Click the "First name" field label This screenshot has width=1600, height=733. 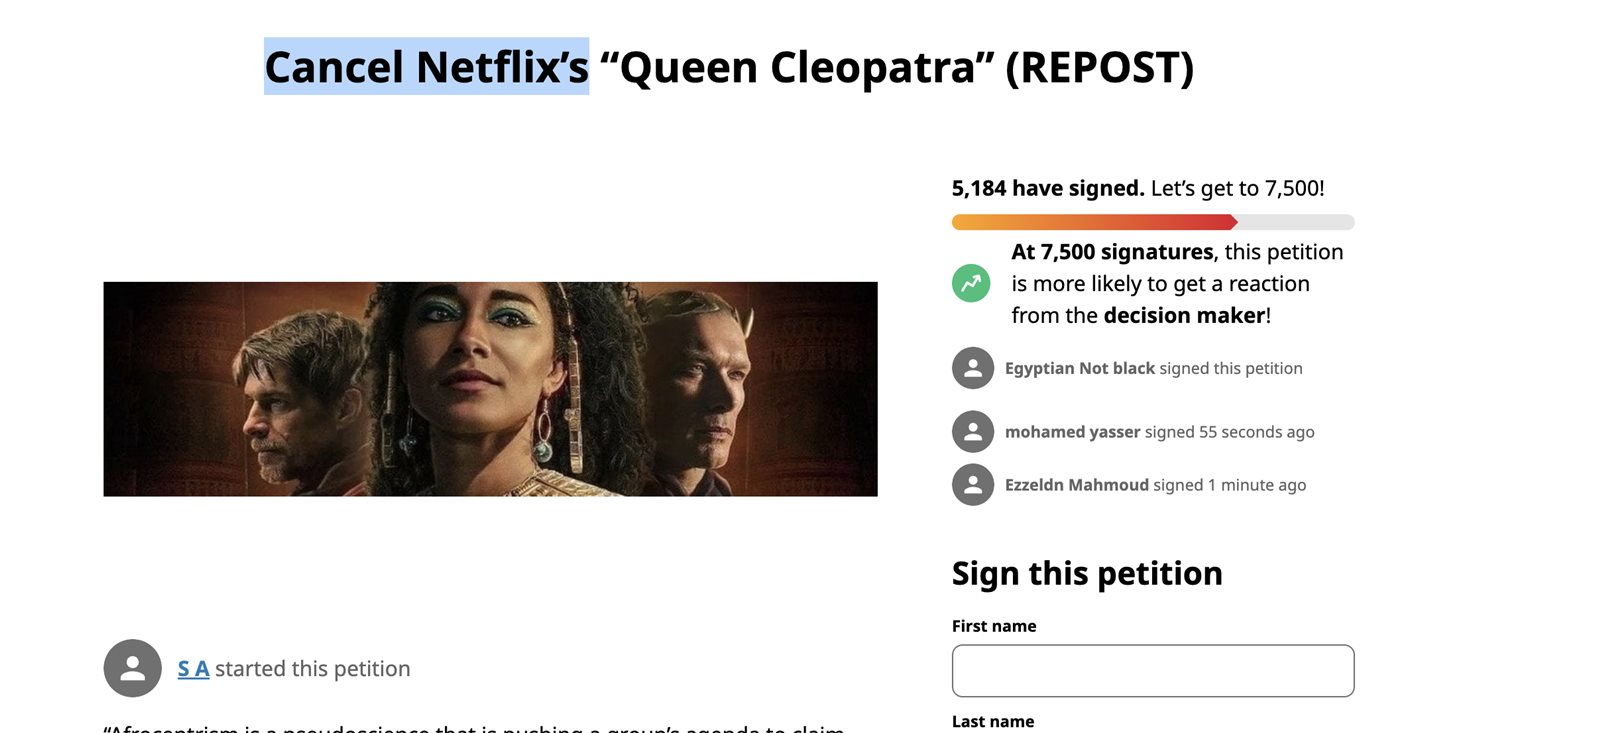click(994, 626)
